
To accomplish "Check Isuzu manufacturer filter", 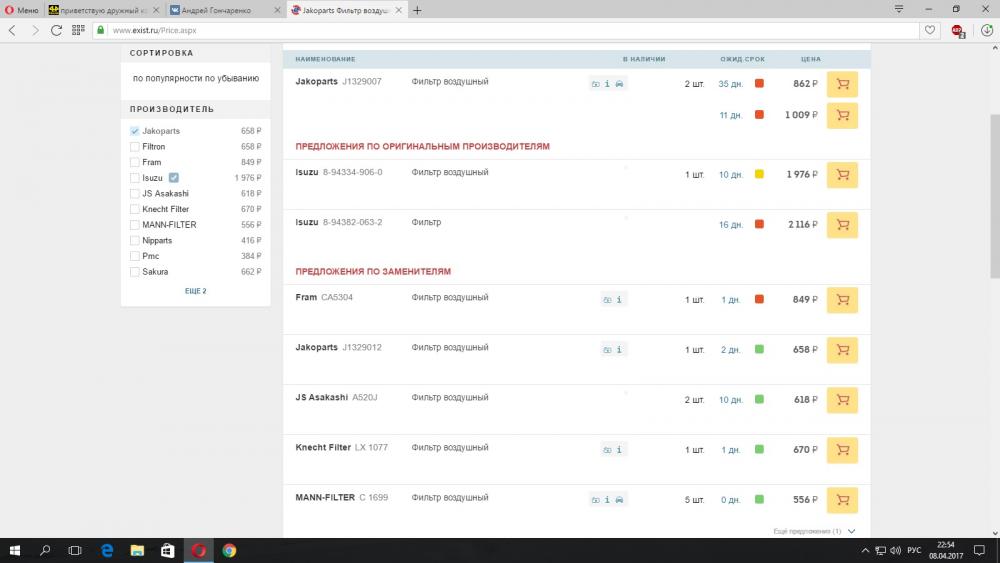I will click(135, 178).
